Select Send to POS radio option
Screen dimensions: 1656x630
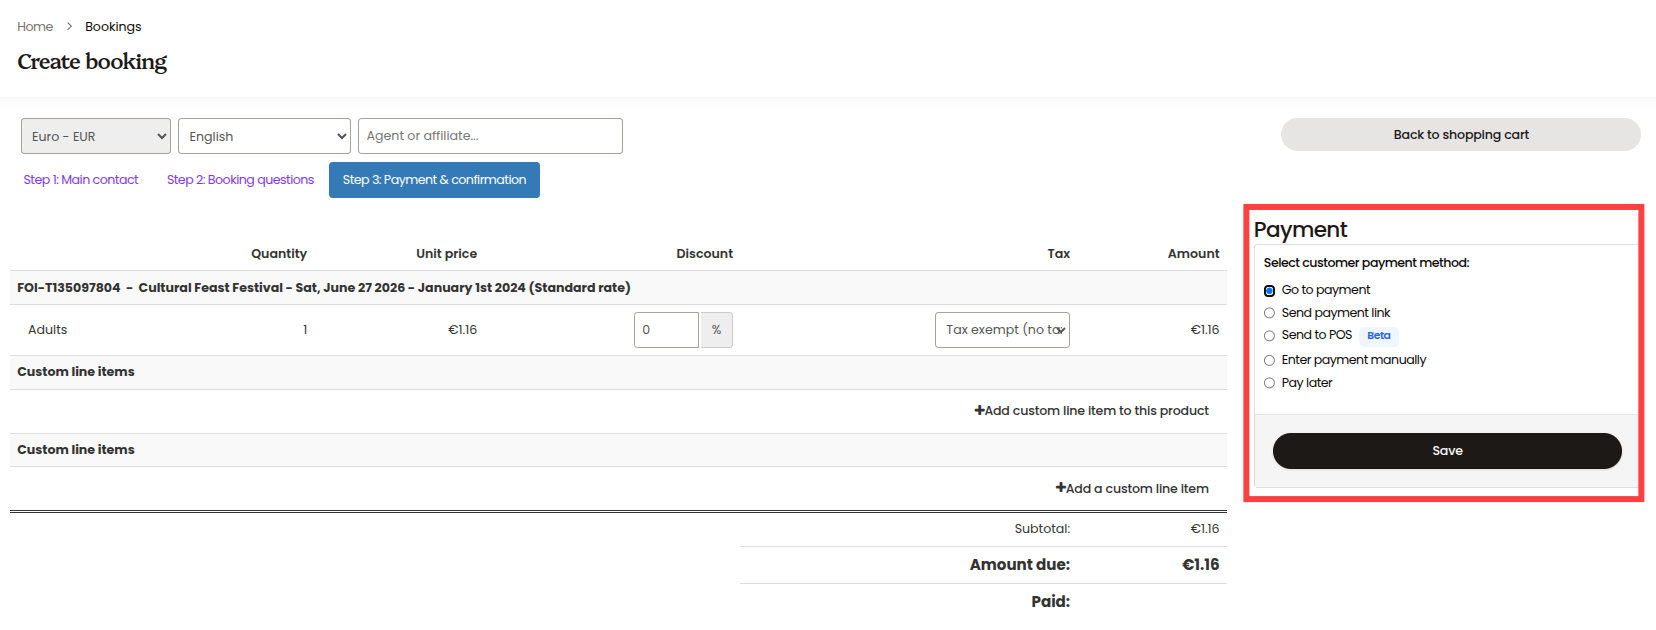coord(1269,336)
